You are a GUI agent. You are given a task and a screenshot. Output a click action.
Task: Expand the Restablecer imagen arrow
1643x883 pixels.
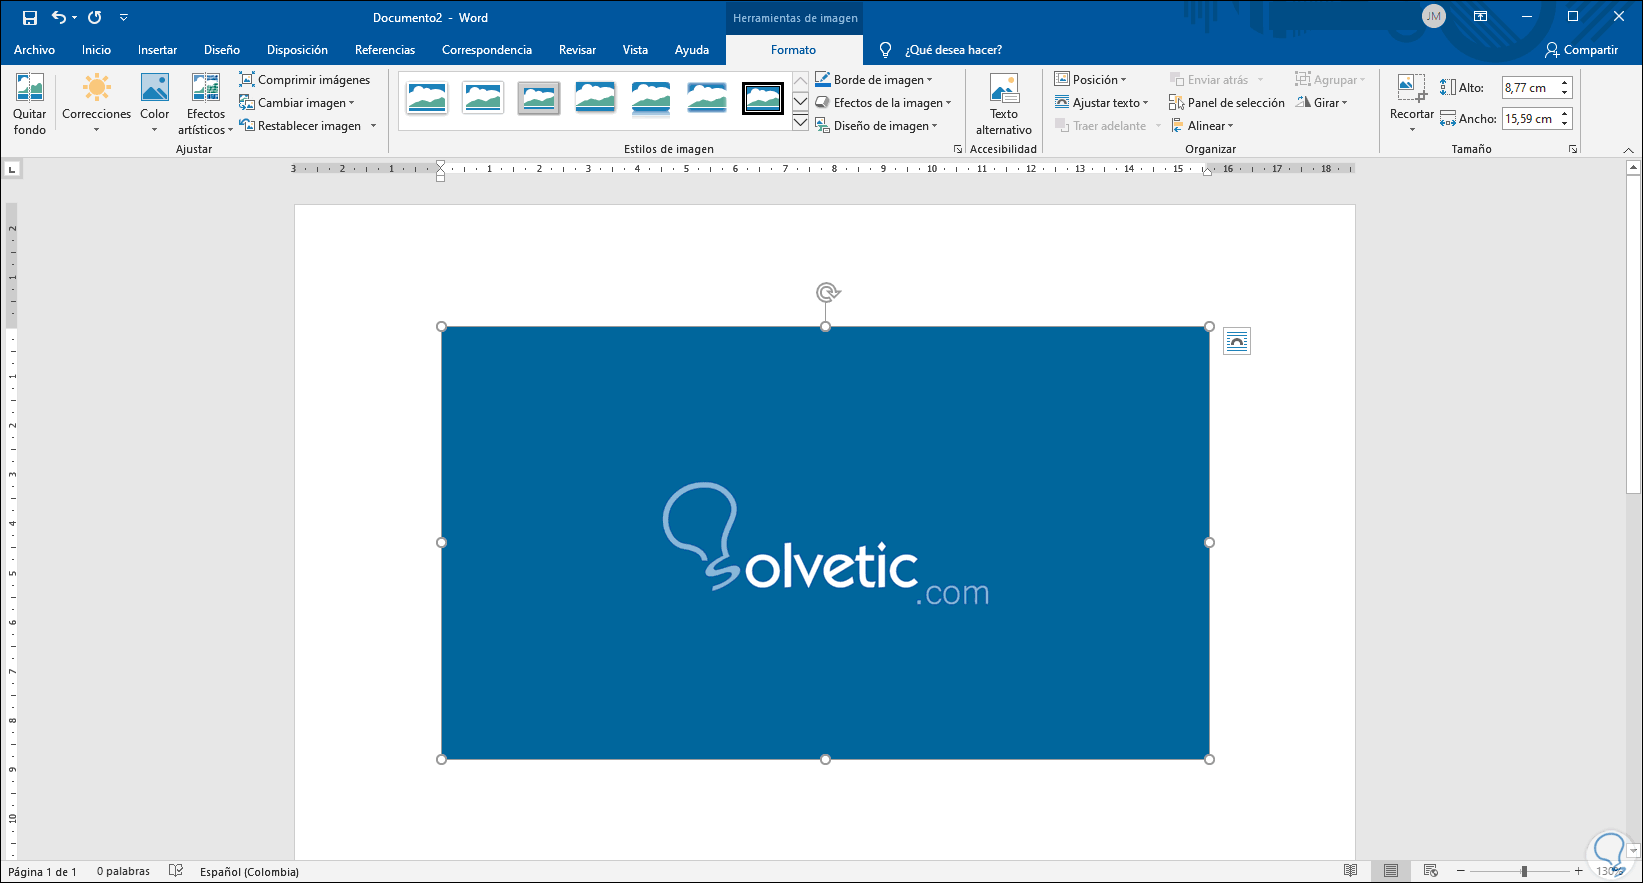(374, 126)
